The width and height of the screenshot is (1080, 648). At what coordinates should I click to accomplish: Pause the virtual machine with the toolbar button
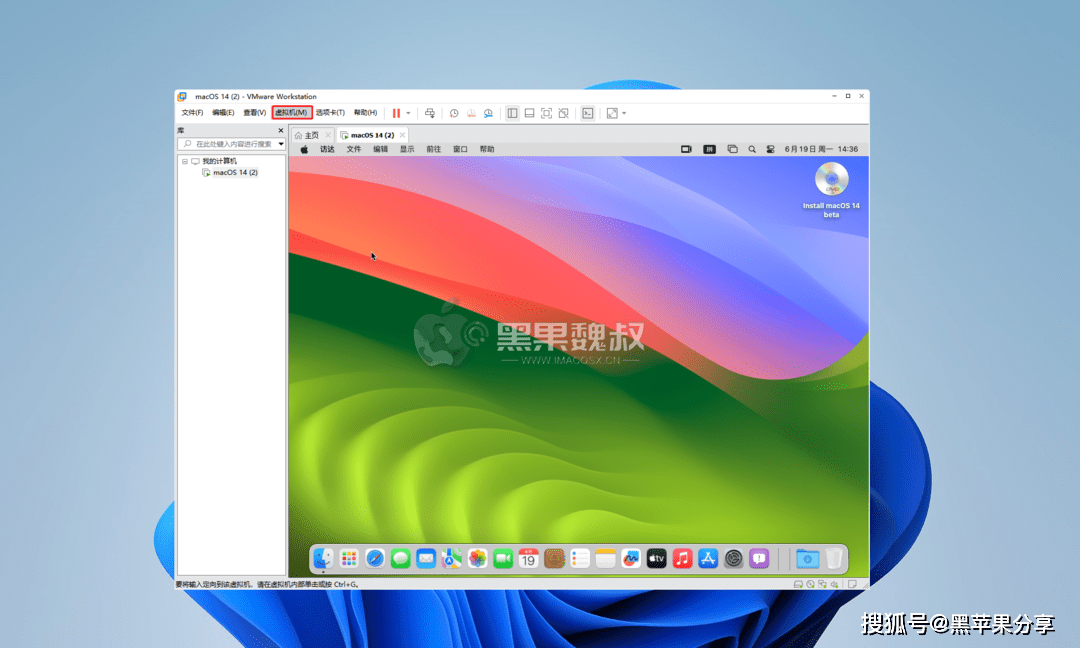click(396, 113)
